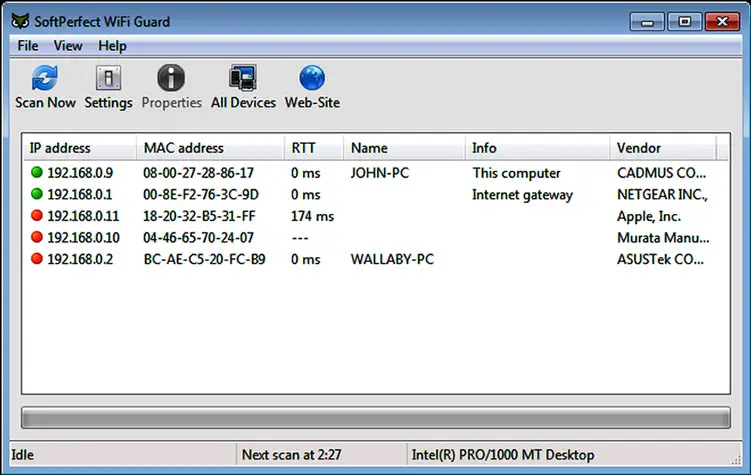
Task: Click the Properties info icon
Action: 171,78
